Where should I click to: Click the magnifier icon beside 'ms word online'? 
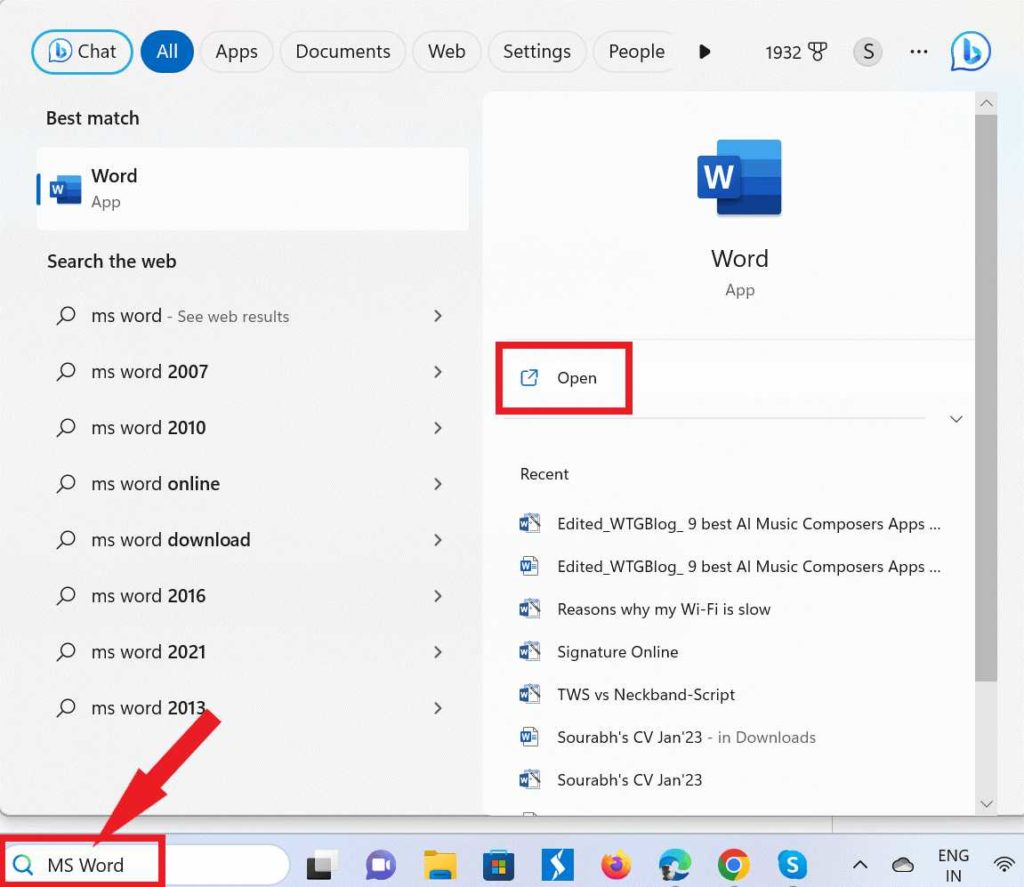[x=66, y=483]
